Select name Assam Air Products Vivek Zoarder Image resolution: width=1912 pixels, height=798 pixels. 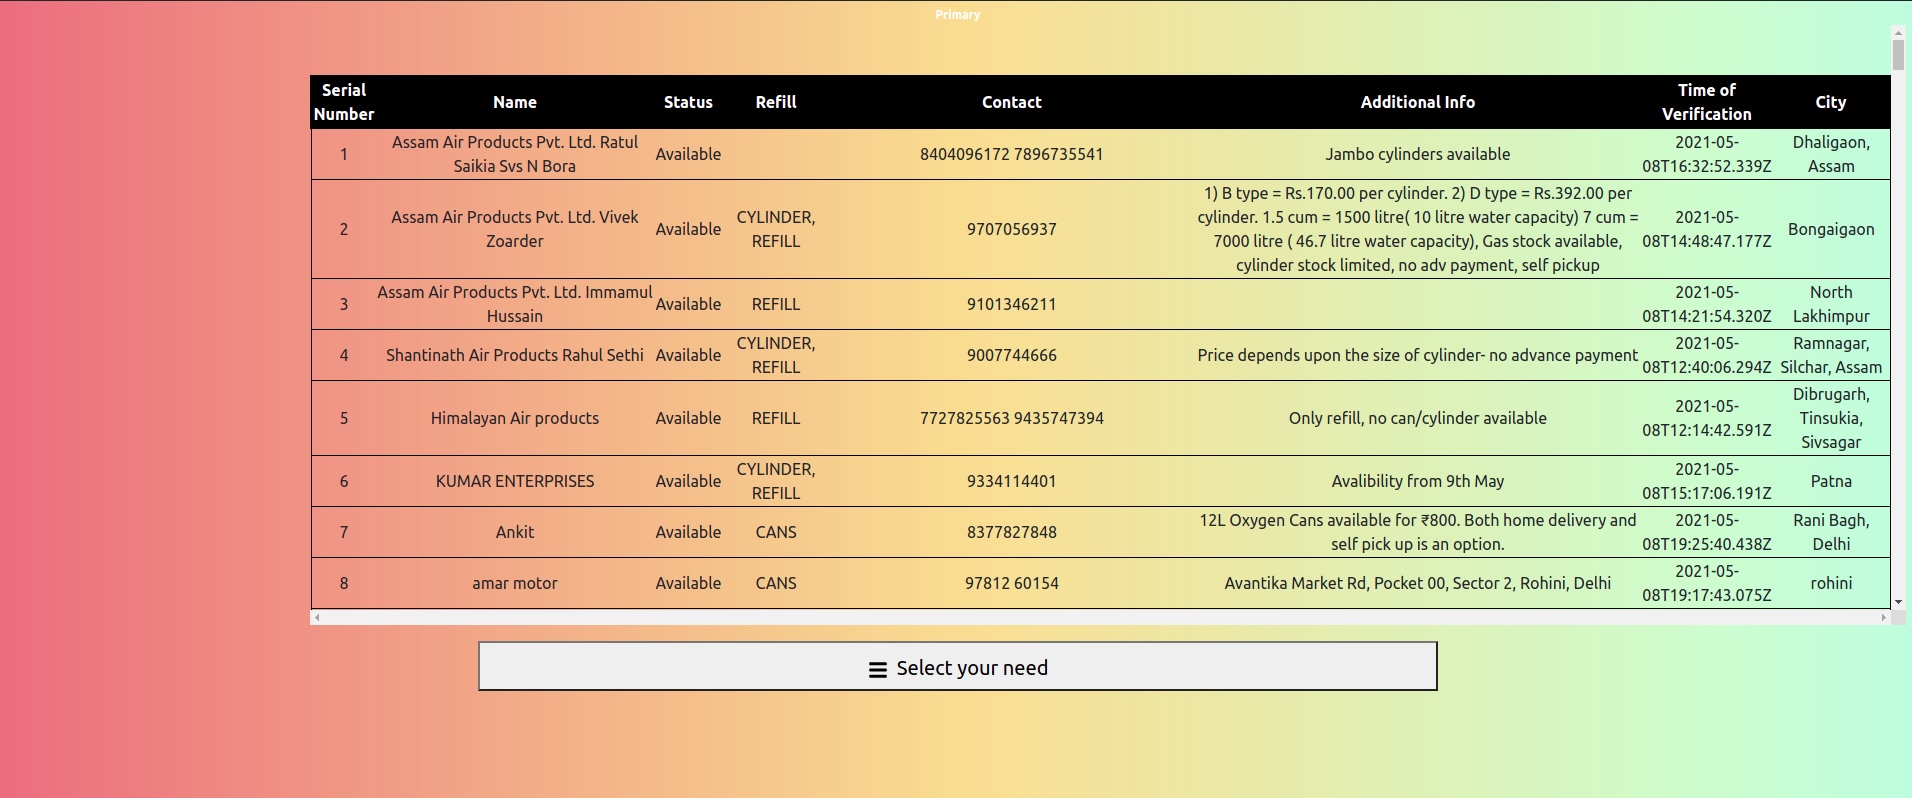click(x=514, y=229)
